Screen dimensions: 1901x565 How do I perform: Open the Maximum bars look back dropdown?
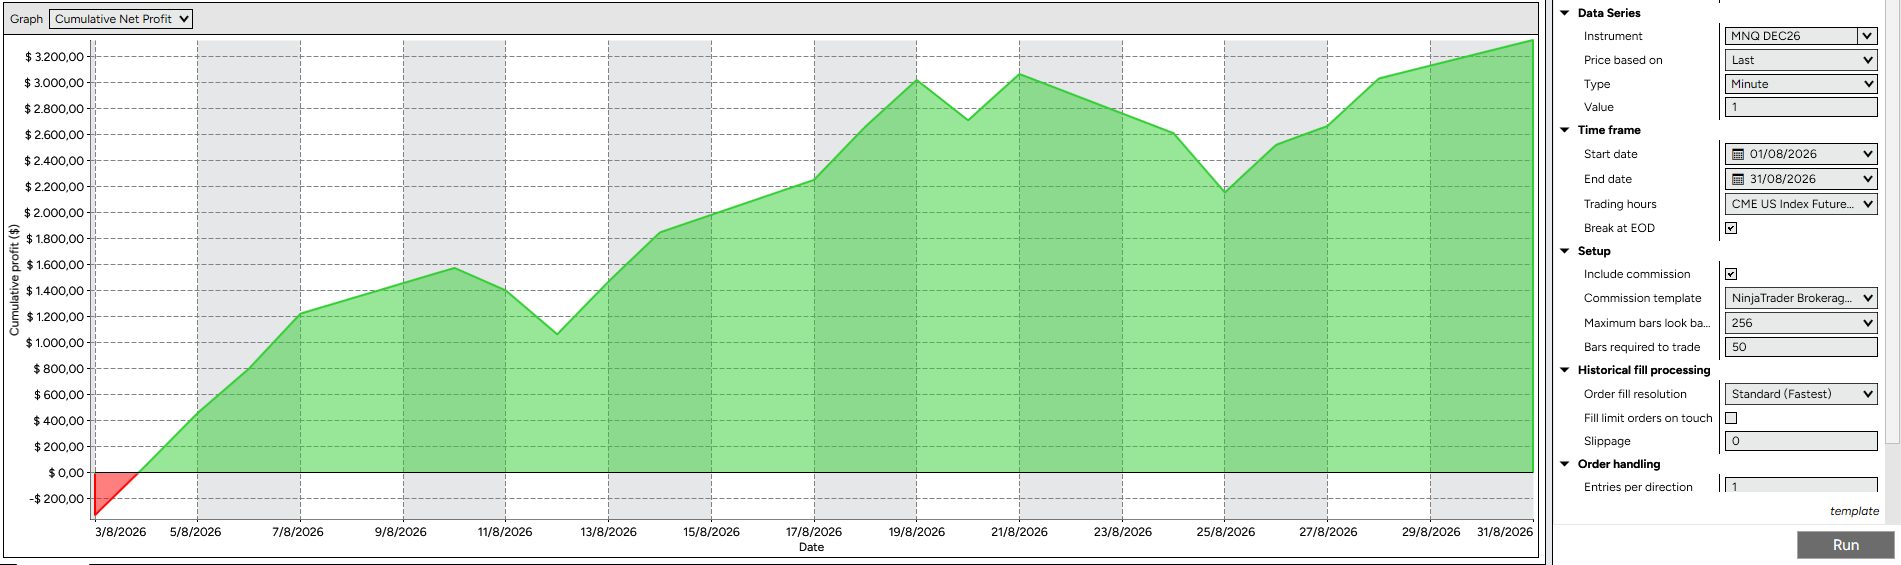click(x=1801, y=323)
